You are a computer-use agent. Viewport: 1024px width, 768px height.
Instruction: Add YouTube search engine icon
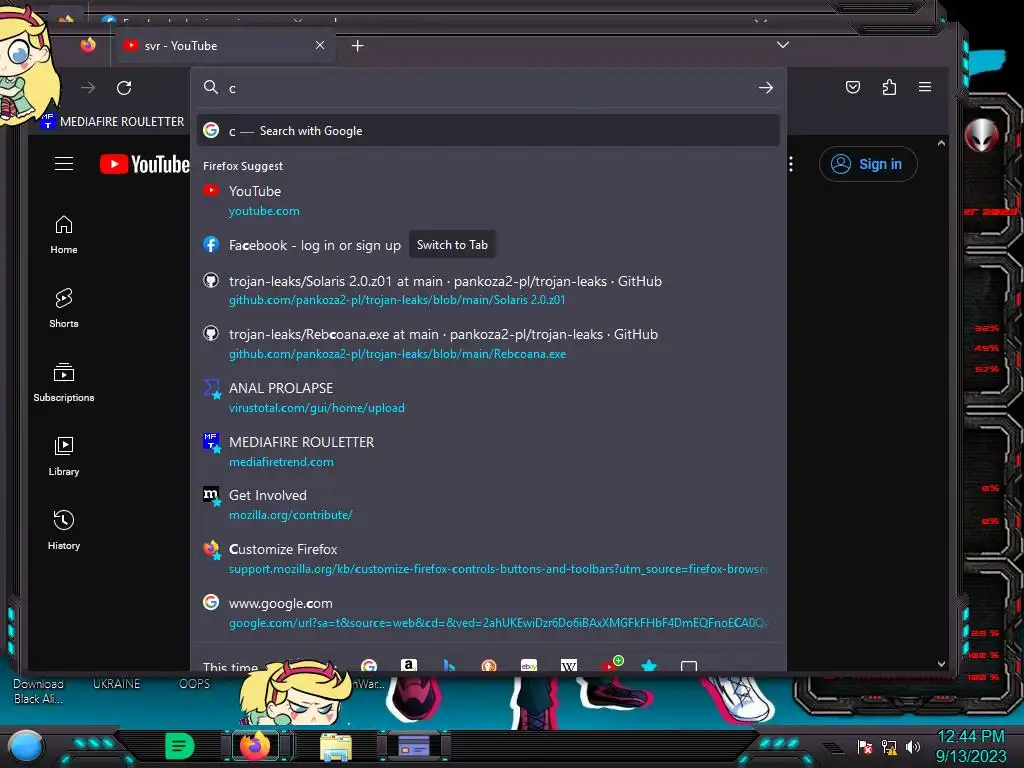[610, 665]
